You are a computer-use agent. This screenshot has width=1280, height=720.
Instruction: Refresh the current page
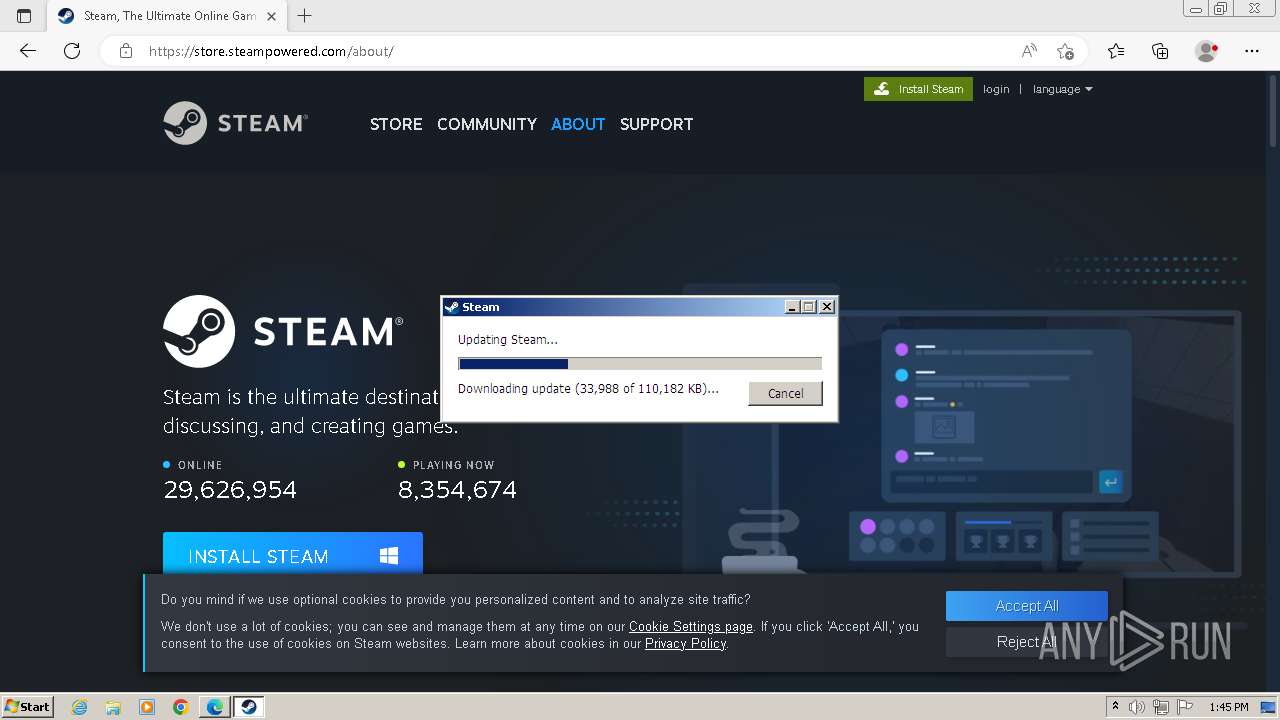[72, 51]
